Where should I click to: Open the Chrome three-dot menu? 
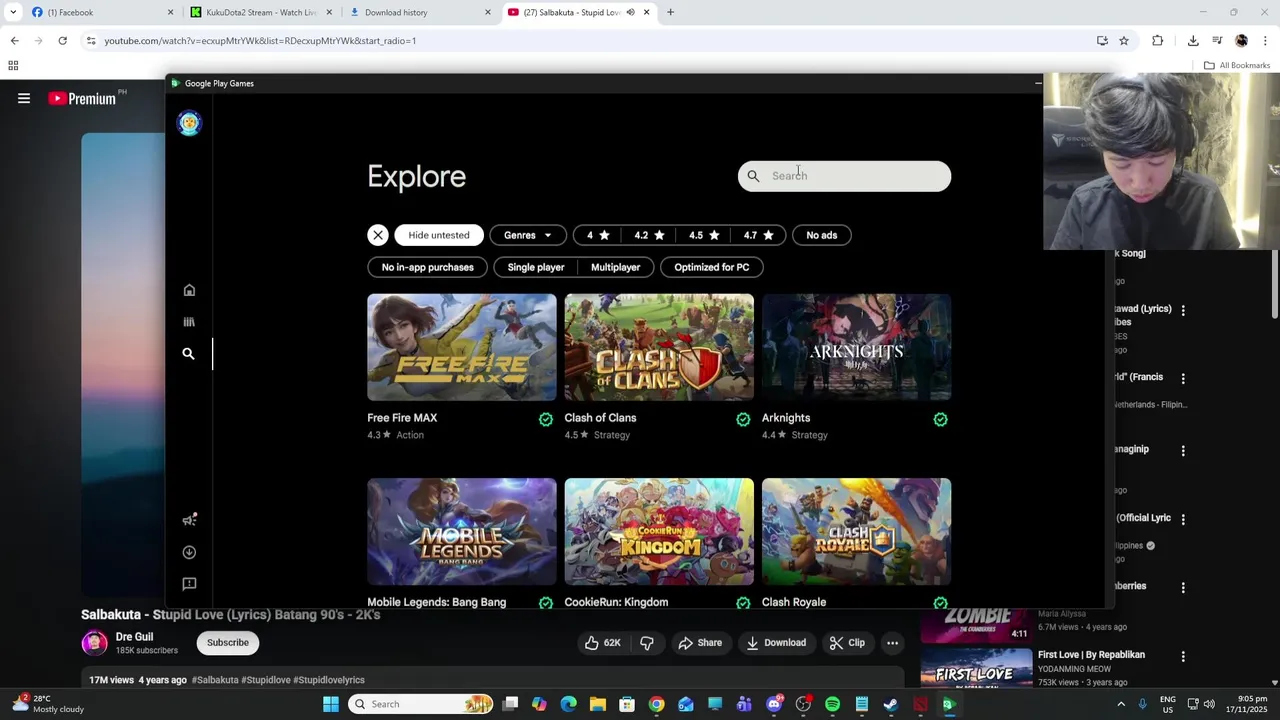tap(1265, 41)
